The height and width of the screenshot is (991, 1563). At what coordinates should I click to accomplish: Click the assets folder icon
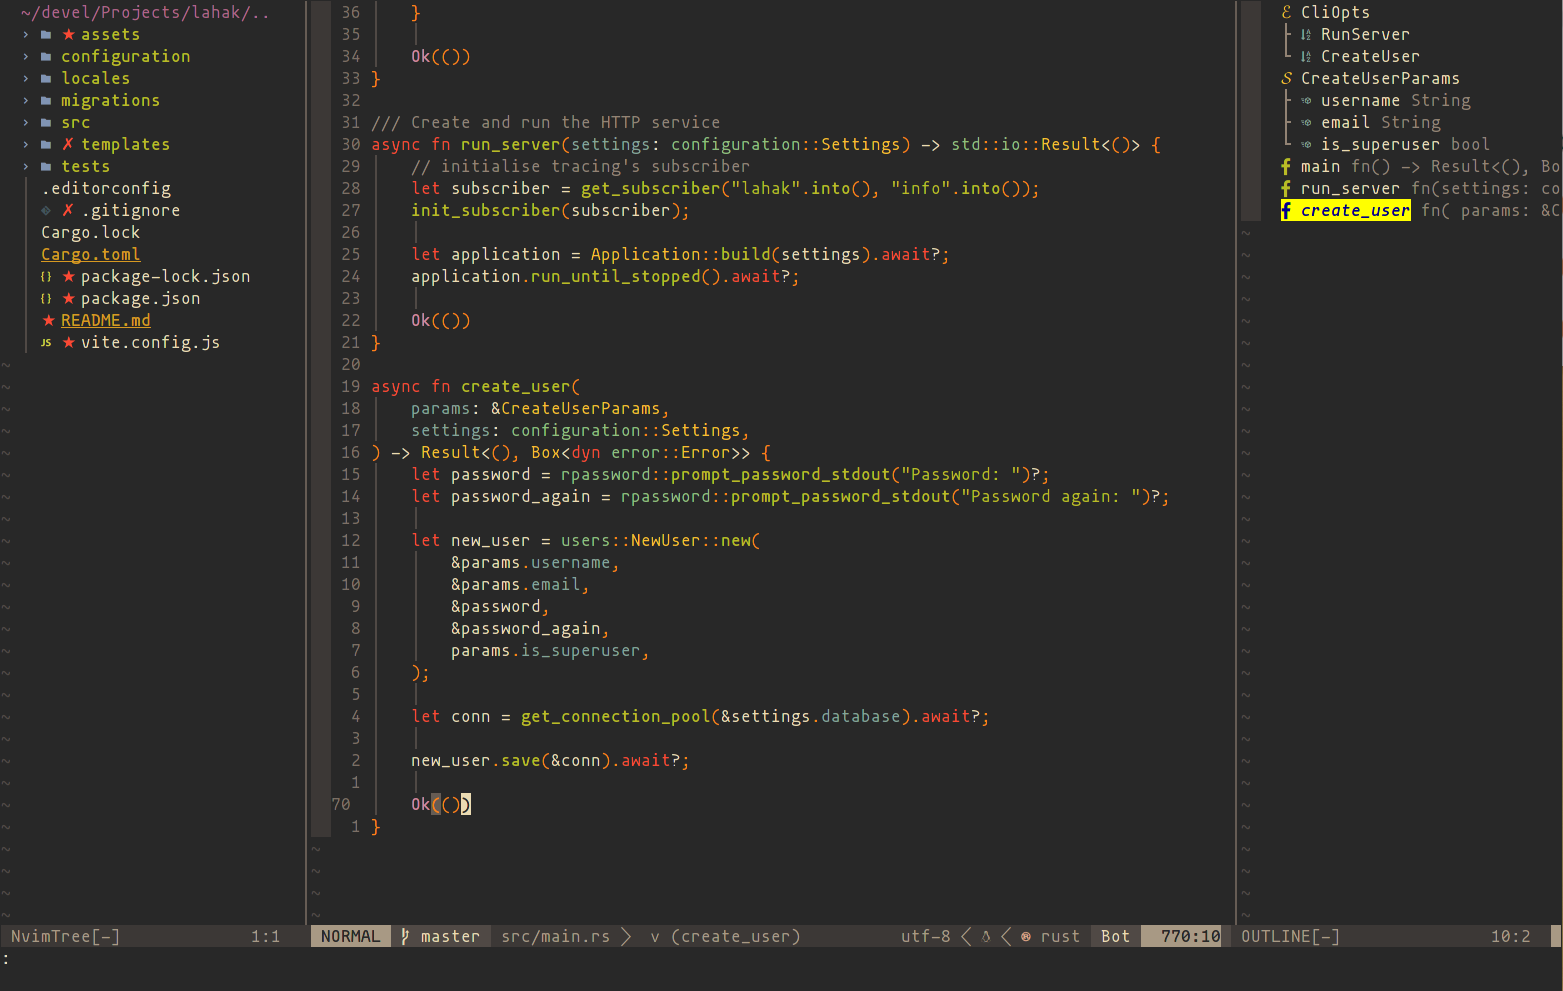[46, 35]
